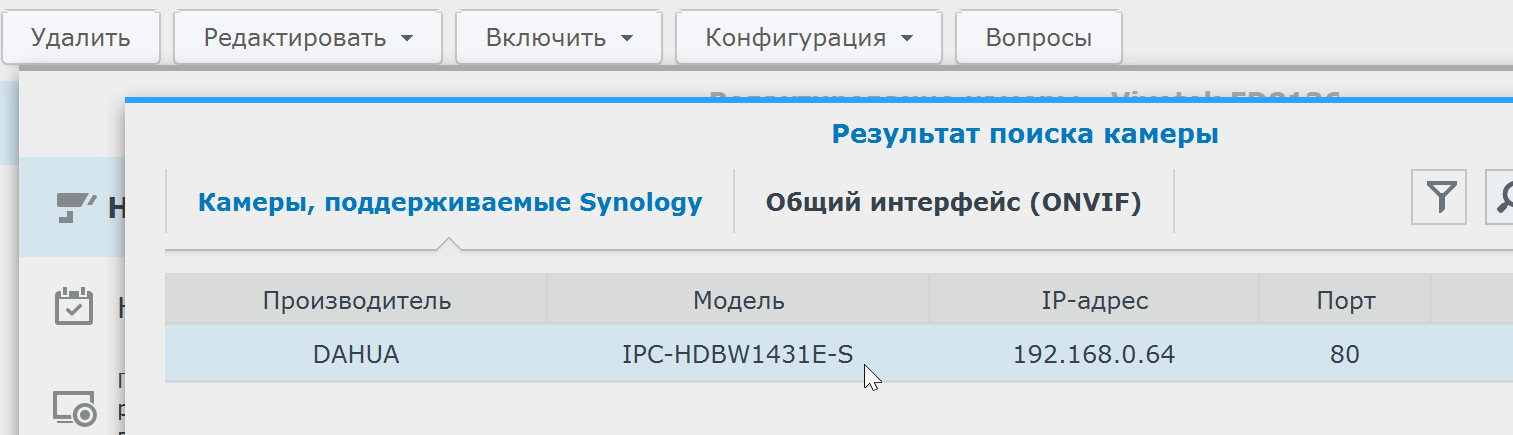Click the port 80 cell
Viewport: 1513px width, 435px height.
(x=1345, y=354)
